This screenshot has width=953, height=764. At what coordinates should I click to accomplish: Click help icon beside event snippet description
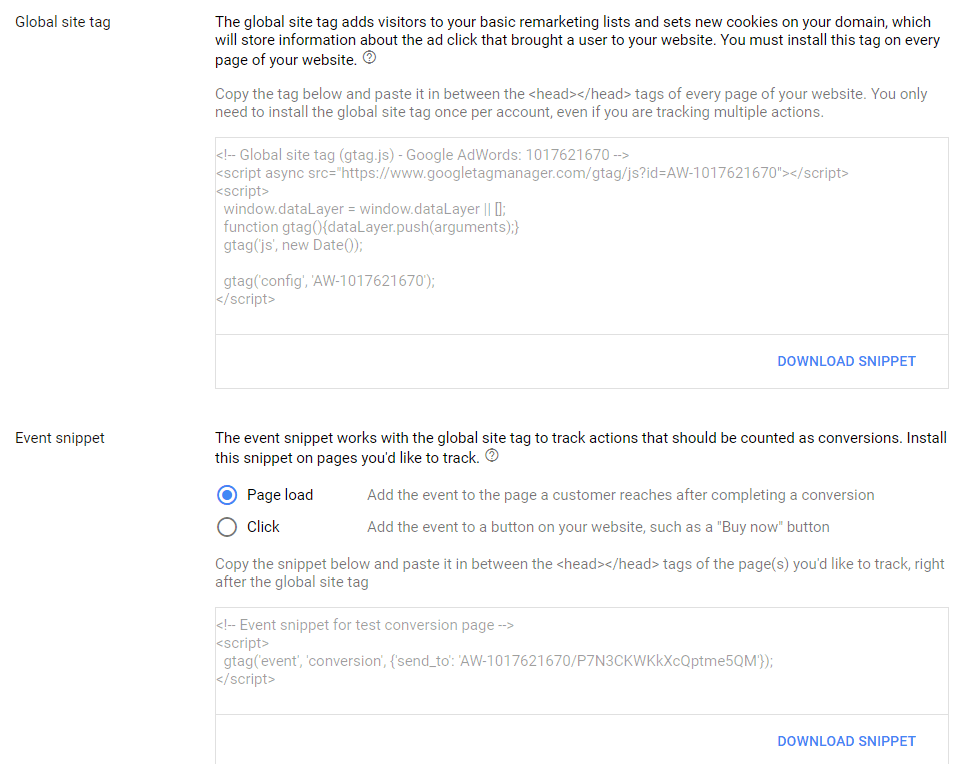point(492,458)
